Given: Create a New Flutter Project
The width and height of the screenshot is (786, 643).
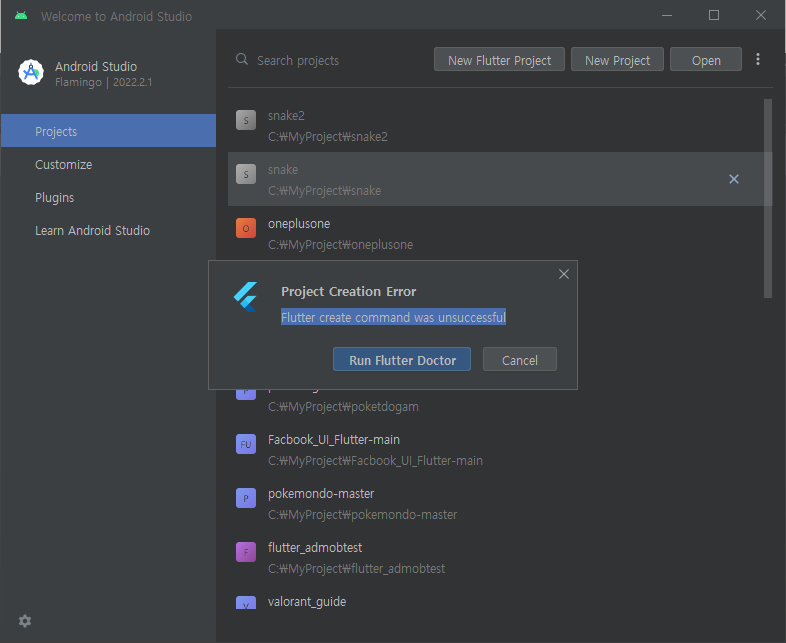Looking at the screenshot, I should point(499,60).
